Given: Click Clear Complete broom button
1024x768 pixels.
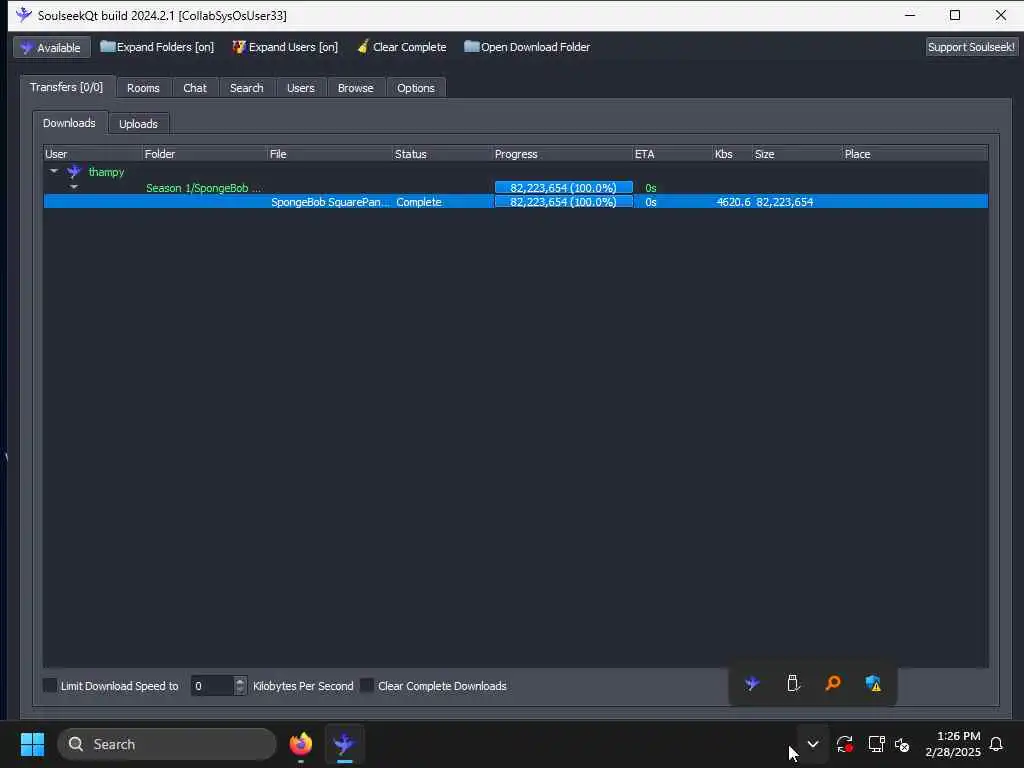Looking at the screenshot, I should [402, 47].
